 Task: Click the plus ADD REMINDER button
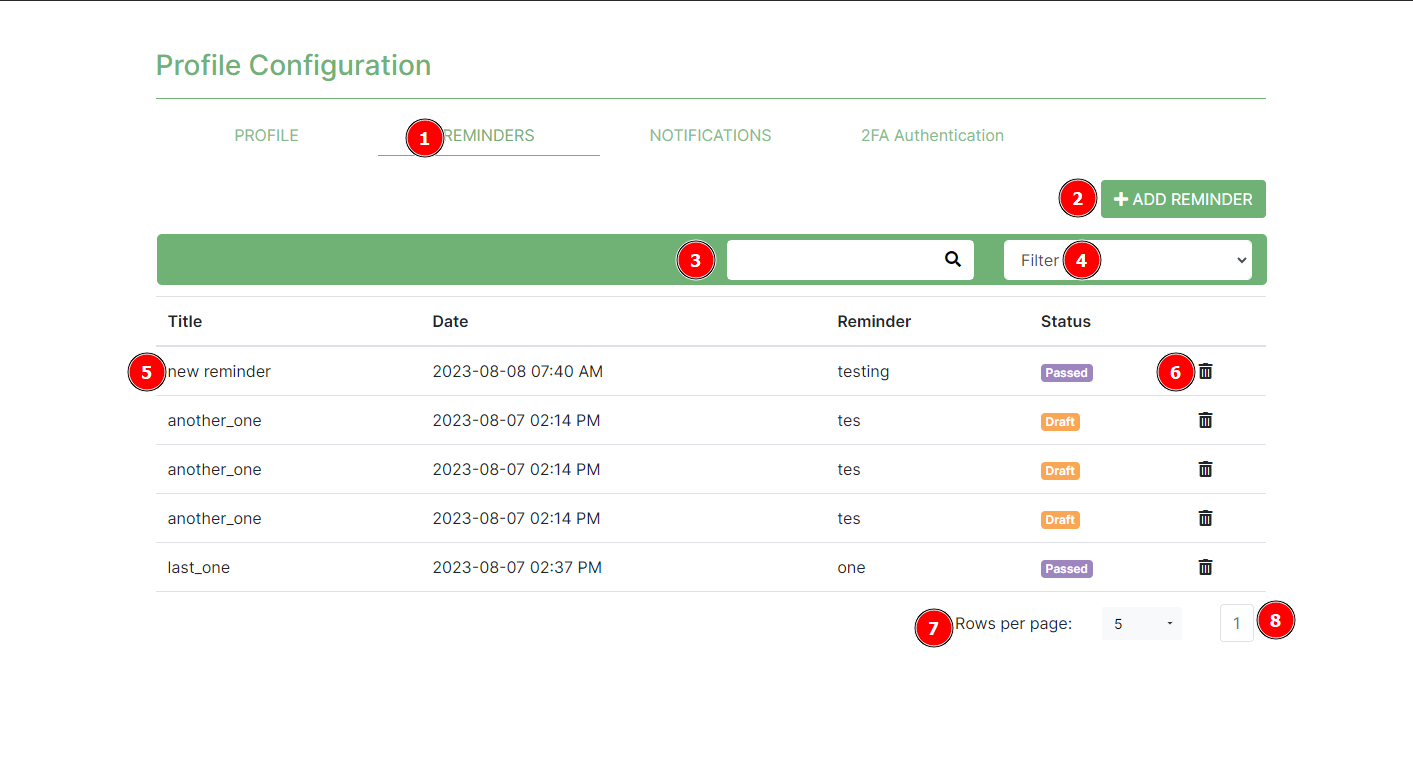point(1183,199)
